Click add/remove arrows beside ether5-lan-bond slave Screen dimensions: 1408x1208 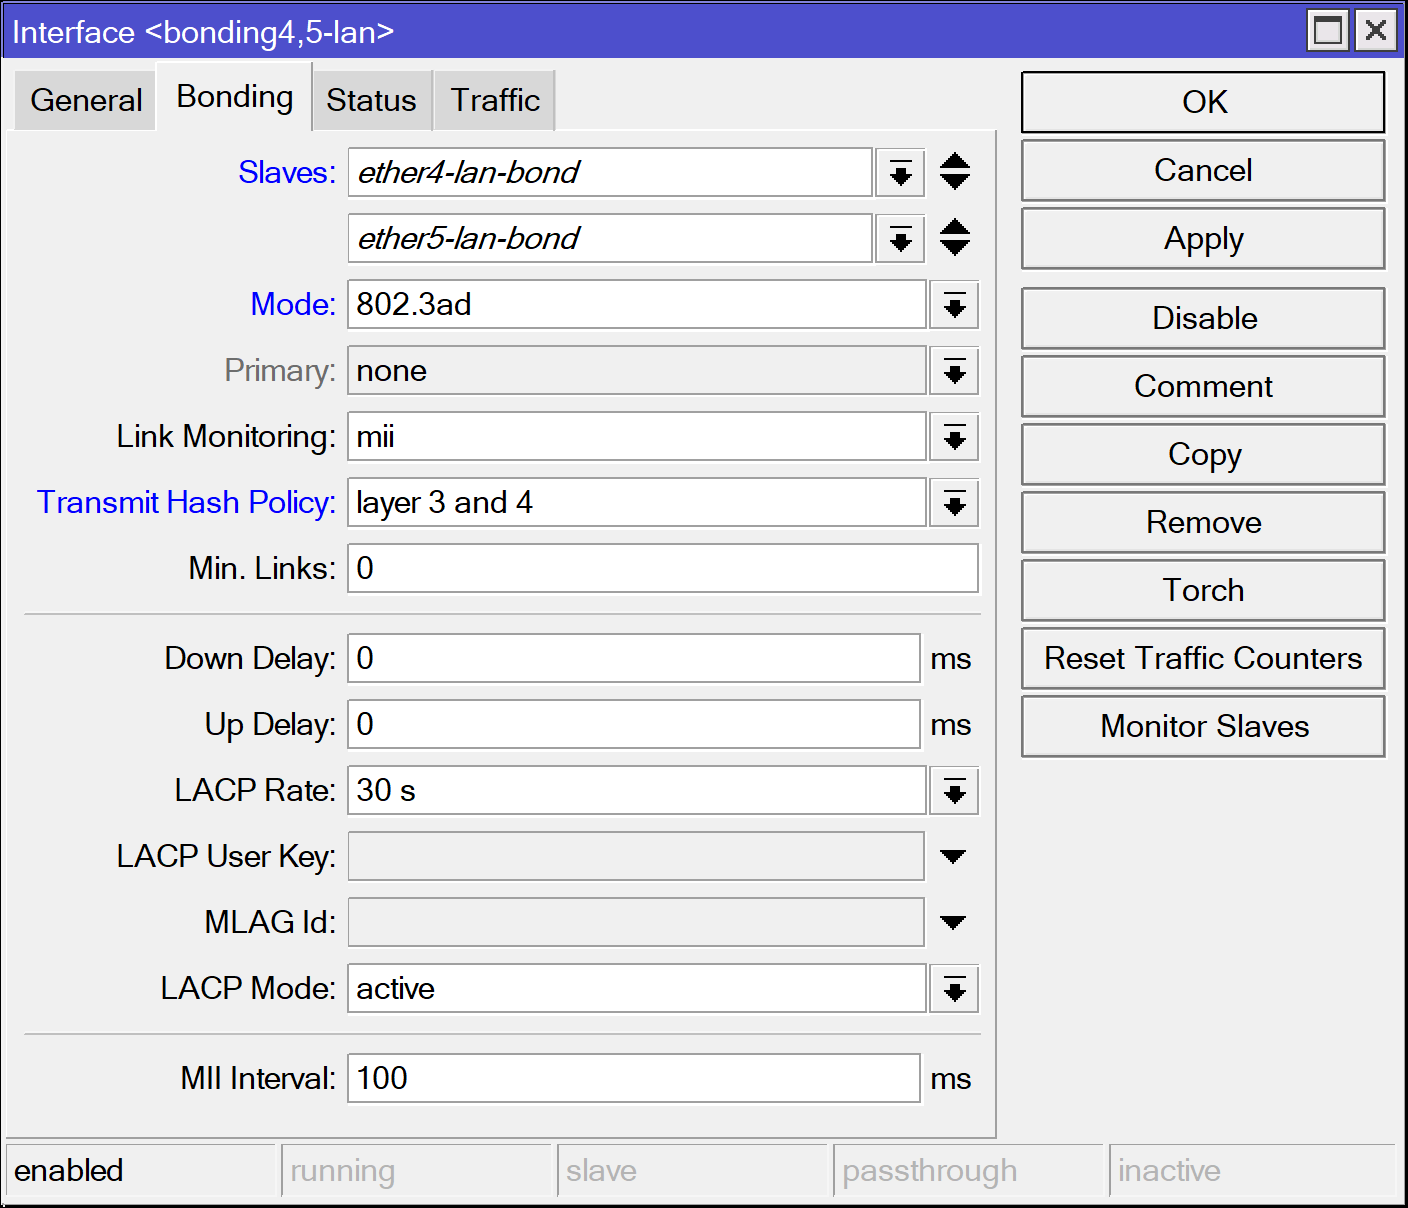click(x=955, y=238)
